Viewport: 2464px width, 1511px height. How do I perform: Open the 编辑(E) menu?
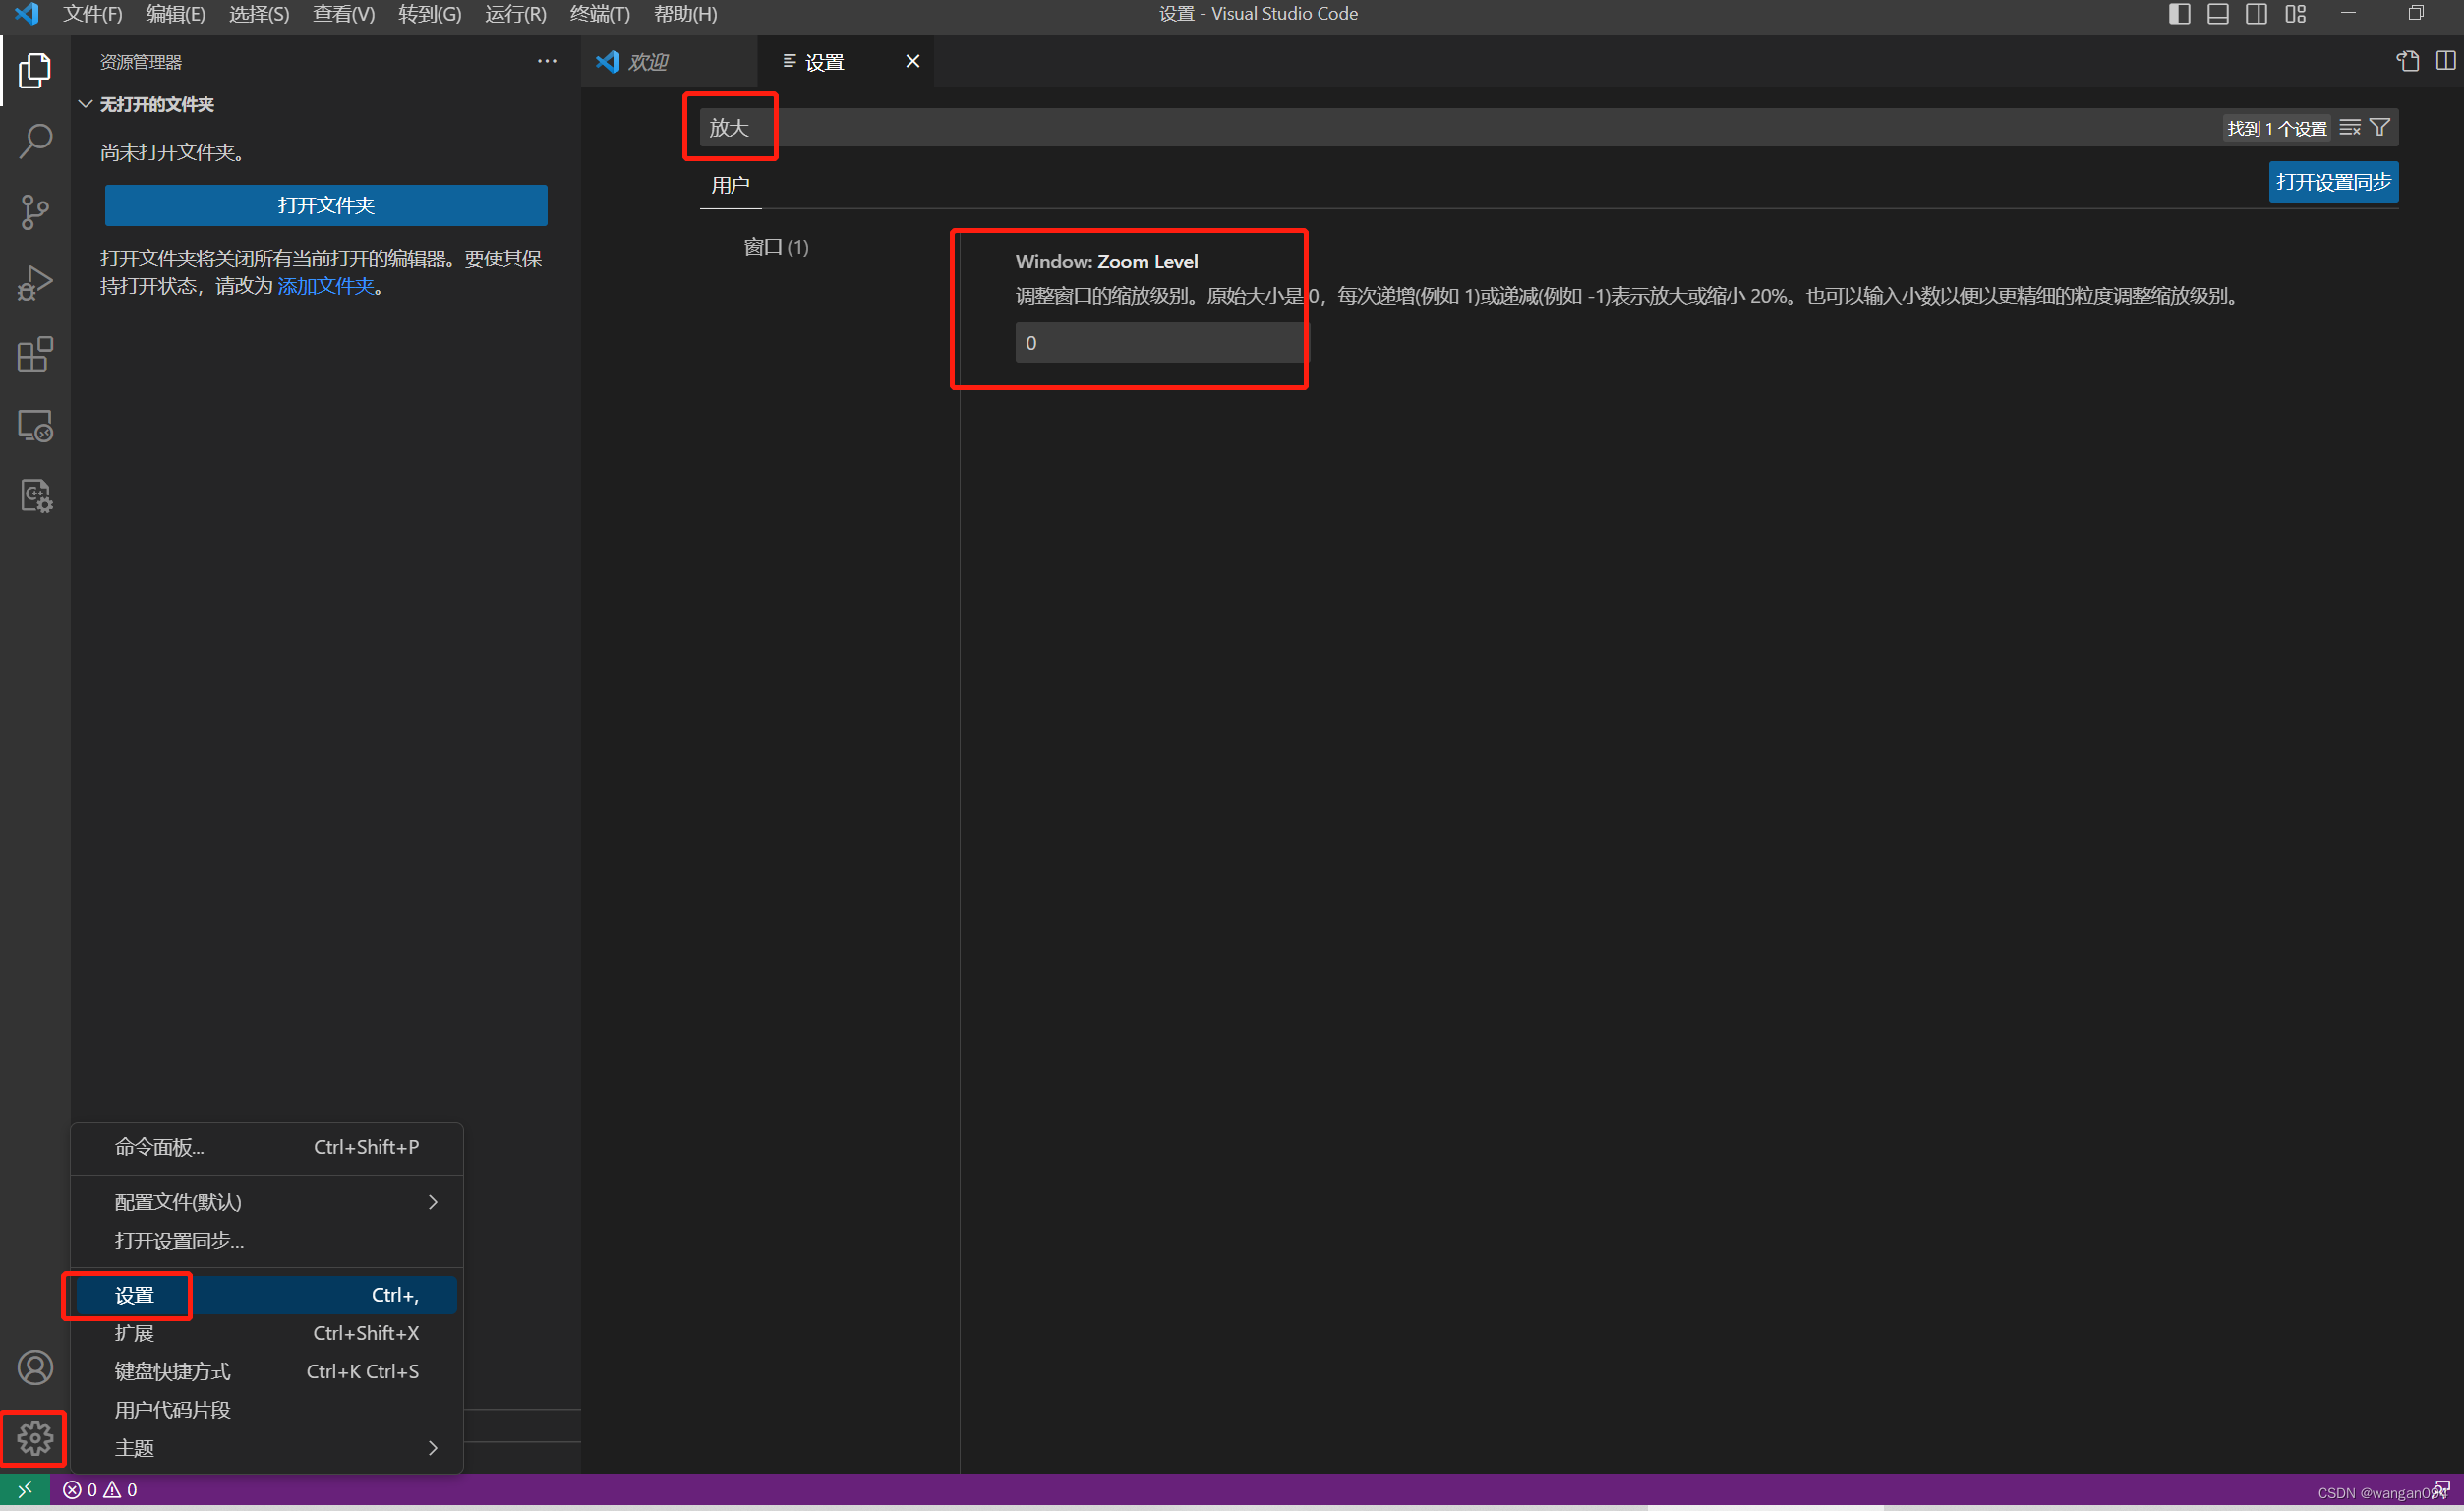[176, 14]
